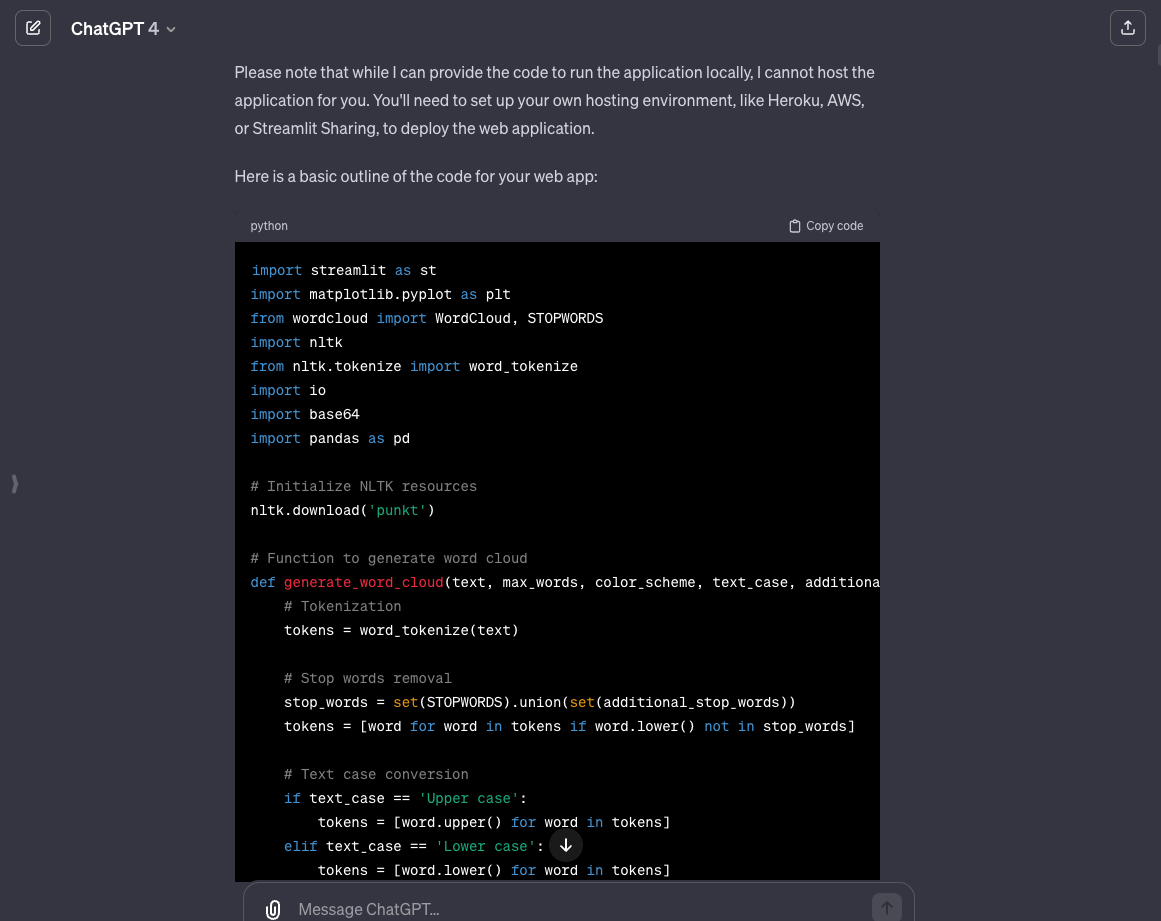
Task: Click the paperclip attachment icon
Action: (x=272, y=909)
